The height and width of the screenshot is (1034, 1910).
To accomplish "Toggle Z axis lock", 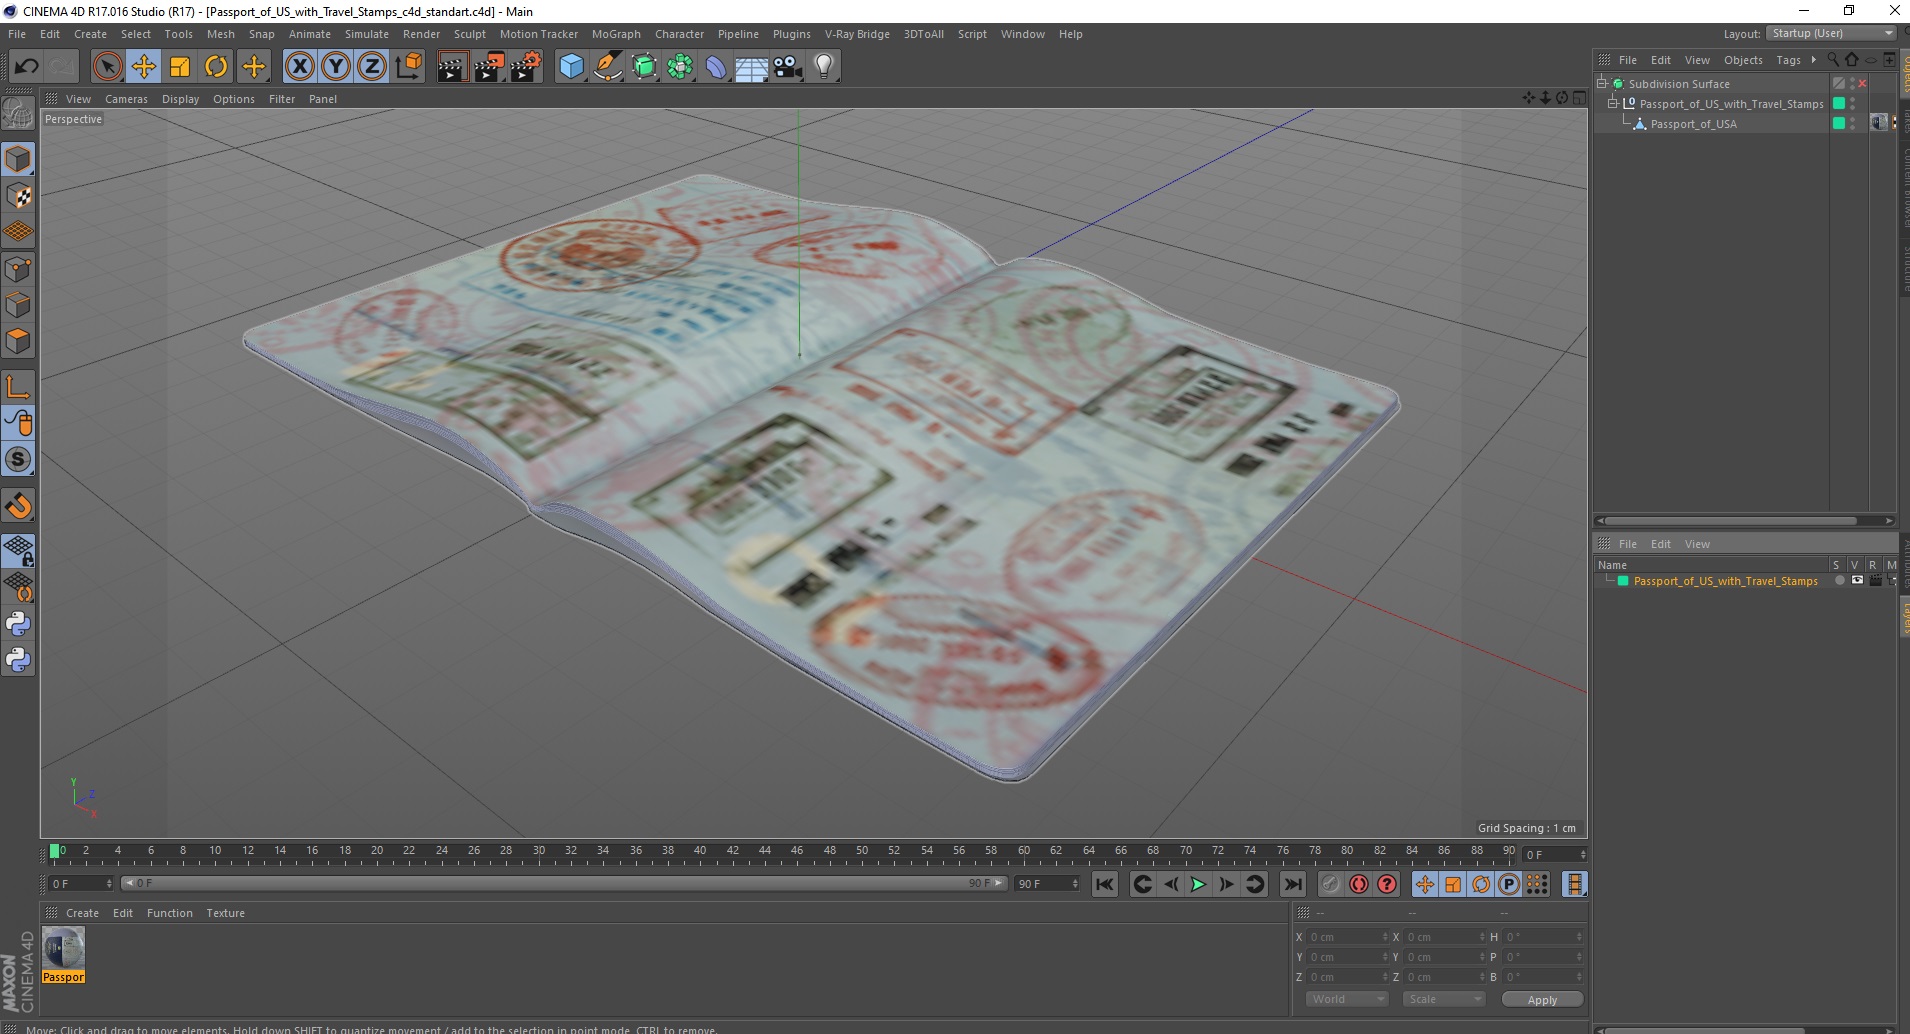I will (x=372, y=67).
